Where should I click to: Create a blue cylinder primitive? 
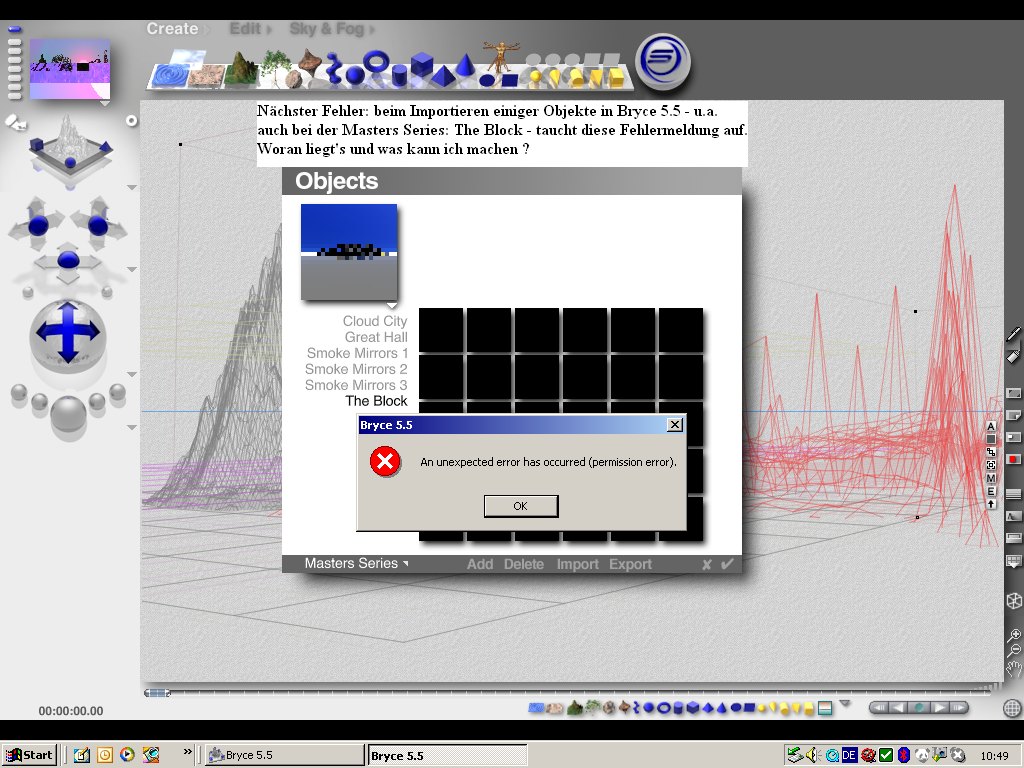click(400, 76)
